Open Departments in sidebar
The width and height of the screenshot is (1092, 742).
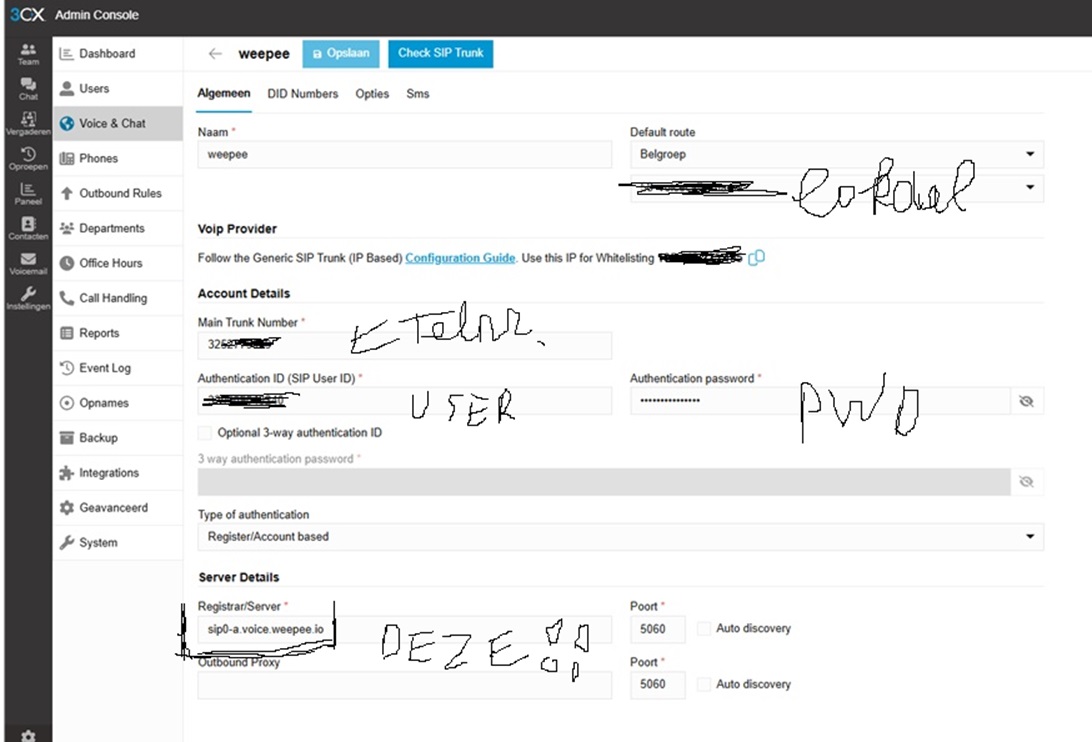pos(118,228)
